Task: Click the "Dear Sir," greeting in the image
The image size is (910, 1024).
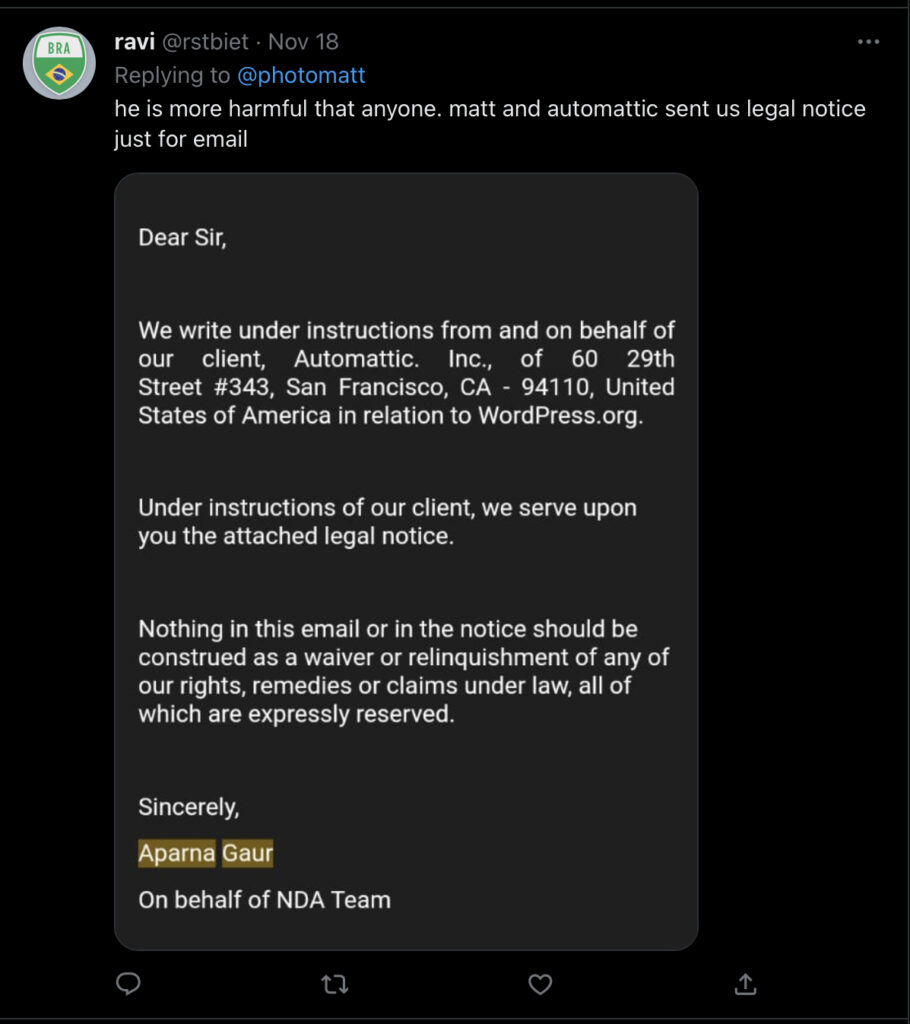Action: pos(182,238)
